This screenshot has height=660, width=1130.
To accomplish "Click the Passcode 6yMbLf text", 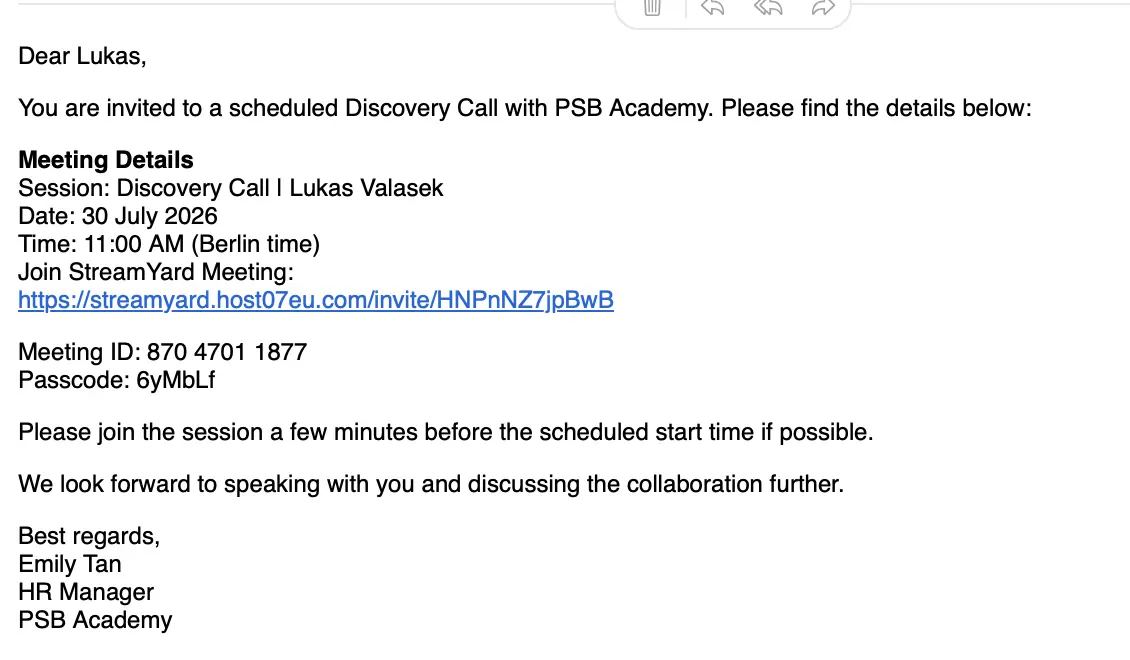I will tap(117, 380).
